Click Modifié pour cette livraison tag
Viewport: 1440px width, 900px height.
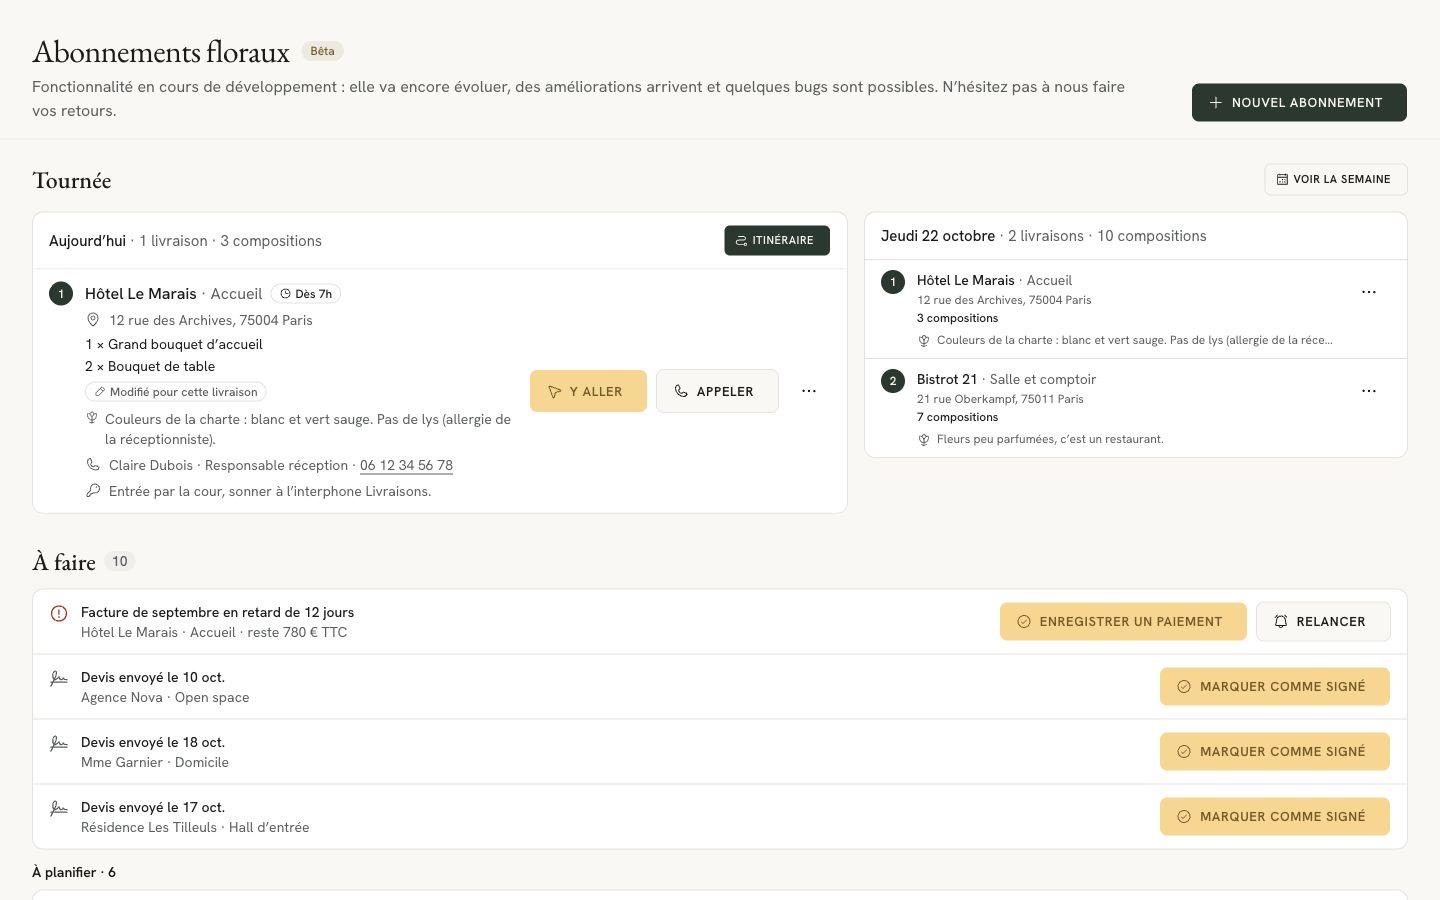coord(175,392)
